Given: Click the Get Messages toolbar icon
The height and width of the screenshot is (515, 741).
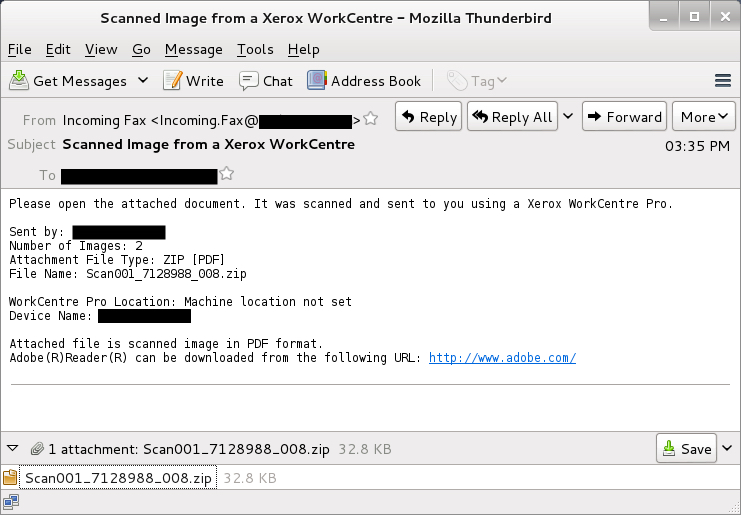Looking at the screenshot, I should pyautogui.click(x=19, y=80).
